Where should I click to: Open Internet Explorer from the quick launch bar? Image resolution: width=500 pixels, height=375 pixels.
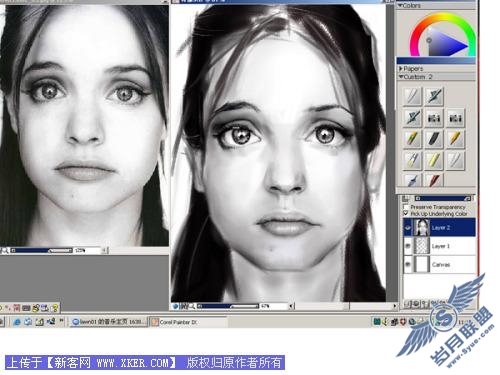click(x=17, y=322)
